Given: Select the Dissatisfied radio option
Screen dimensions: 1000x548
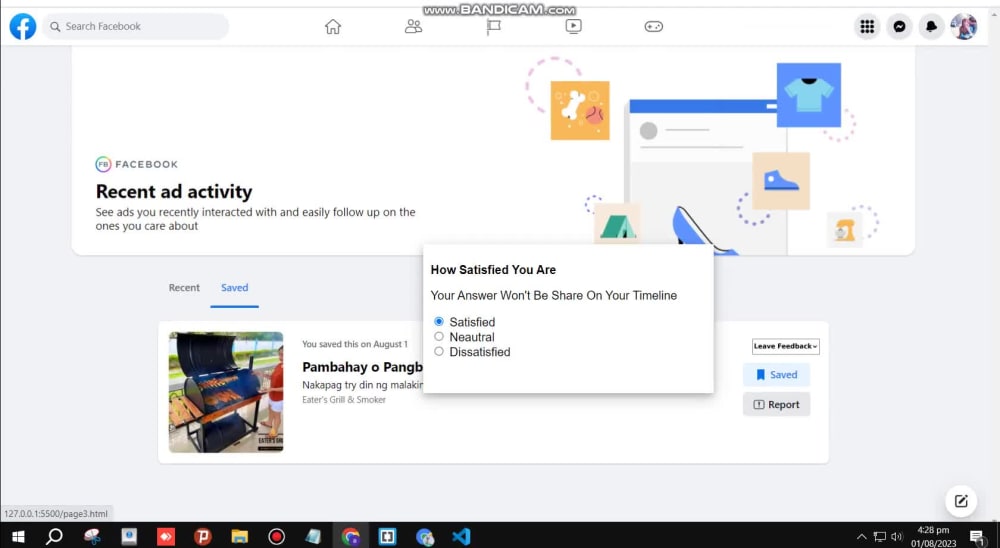Looking at the screenshot, I should coord(439,352).
